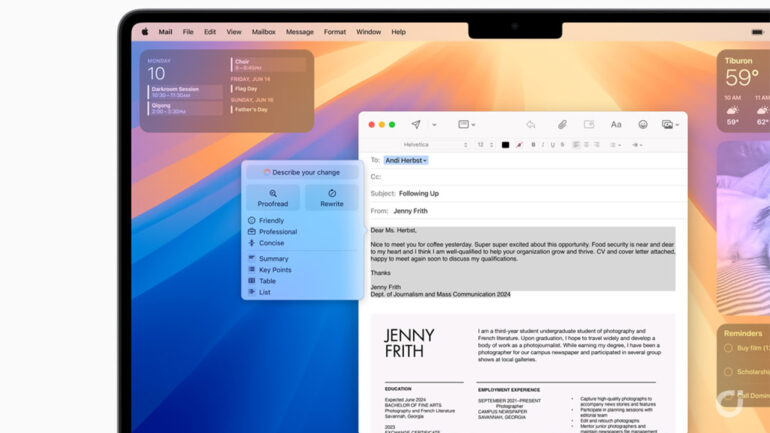This screenshot has width=770, height=433.
Task: Choose the Rewrite writing tool
Action: [331, 198]
